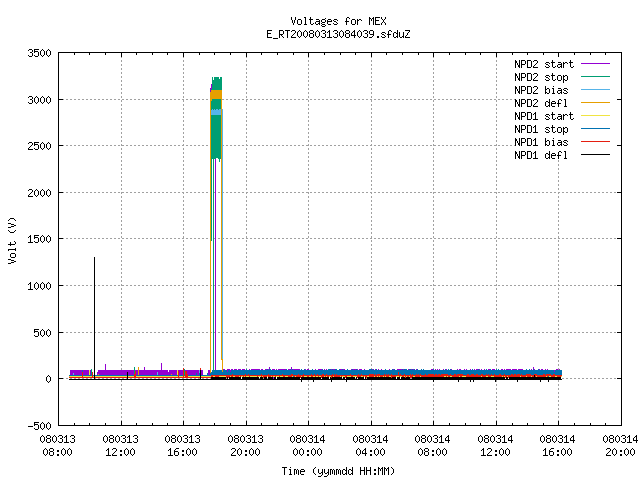Click the 080314 20:00 x-axis label

[x=620, y=446]
